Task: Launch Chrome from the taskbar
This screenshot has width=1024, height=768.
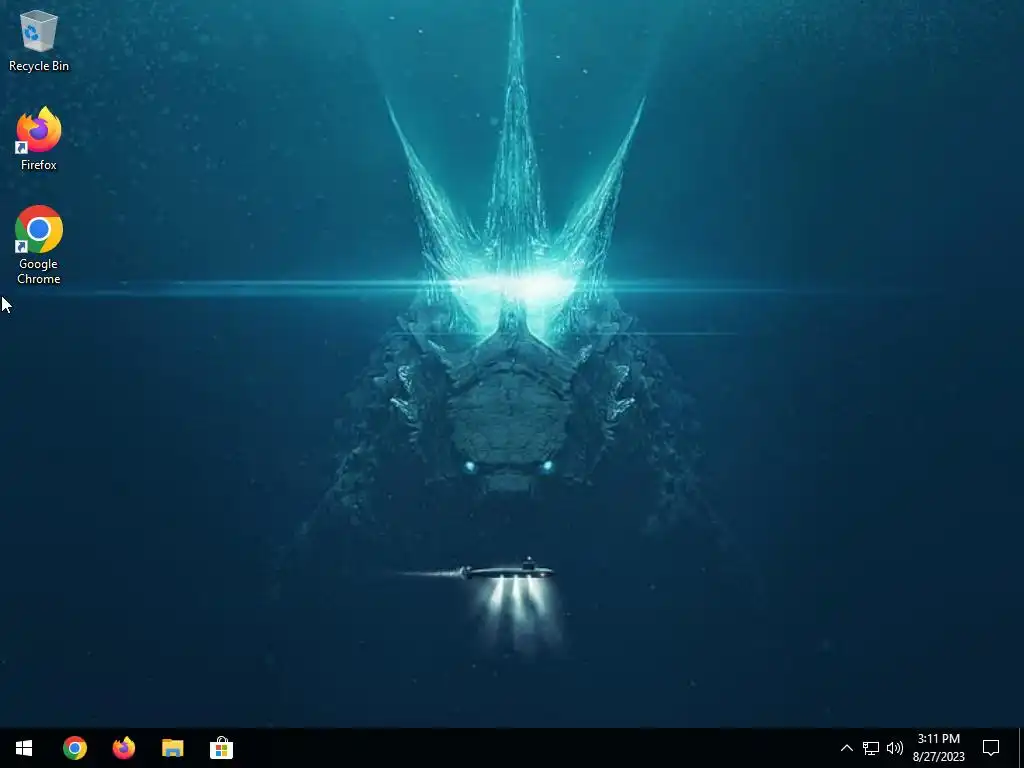Action: click(75, 748)
